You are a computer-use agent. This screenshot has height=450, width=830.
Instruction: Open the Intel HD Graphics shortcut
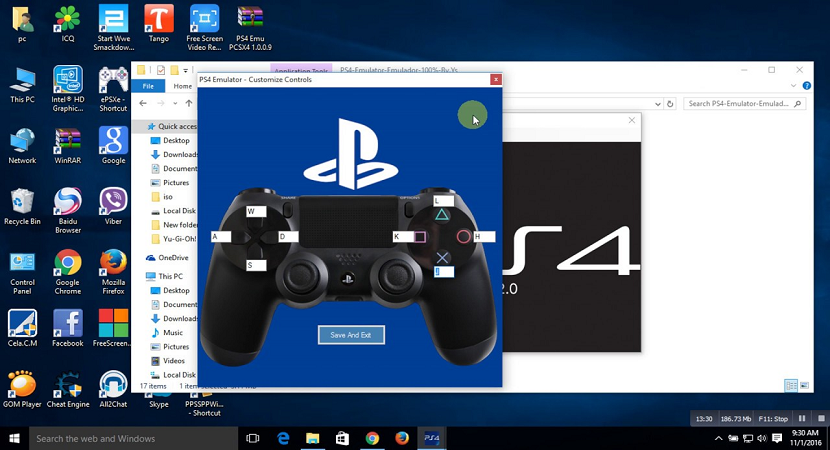[x=68, y=88]
